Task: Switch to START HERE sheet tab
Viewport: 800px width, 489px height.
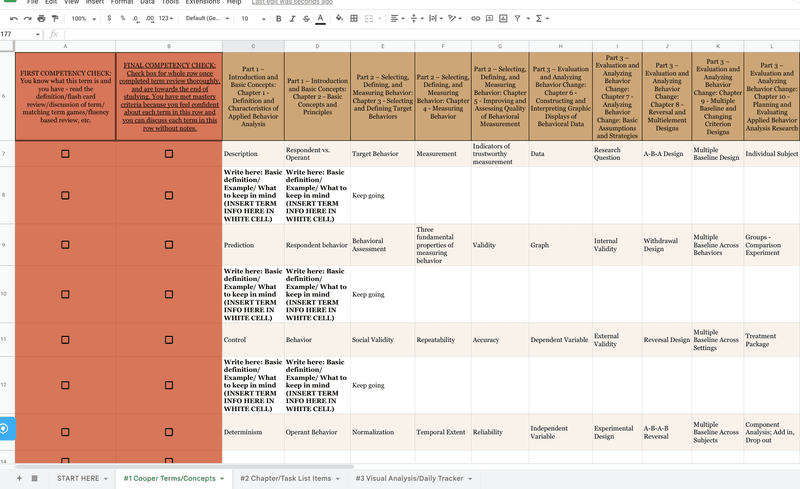Action: [78, 478]
